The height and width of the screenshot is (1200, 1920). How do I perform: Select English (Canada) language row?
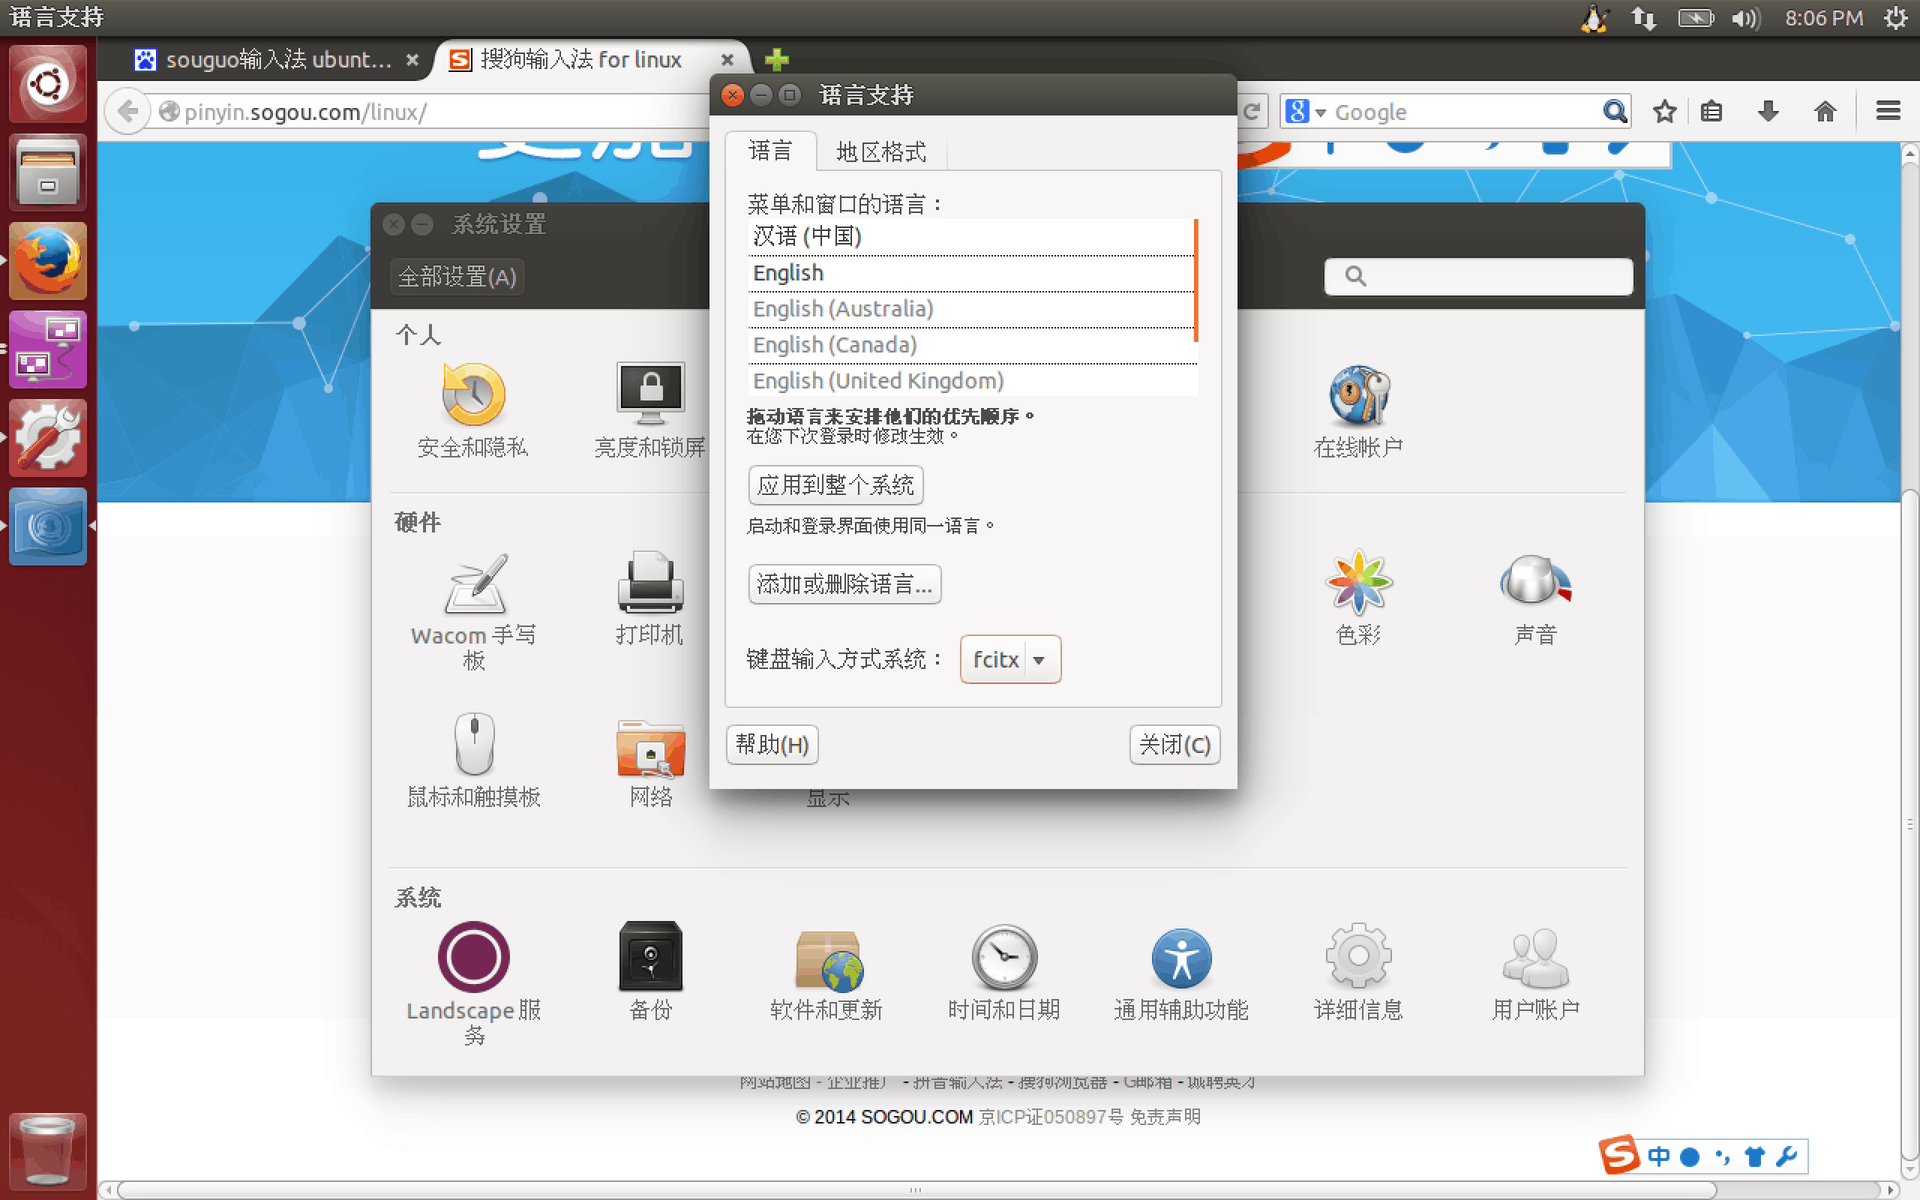[x=971, y=345]
